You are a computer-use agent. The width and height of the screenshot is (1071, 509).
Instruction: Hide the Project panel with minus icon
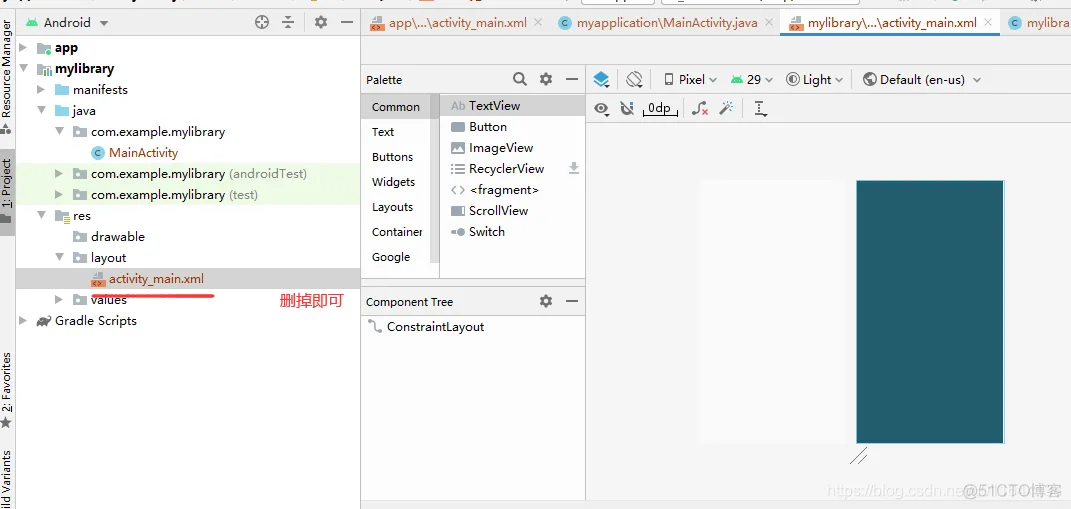(347, 23)
